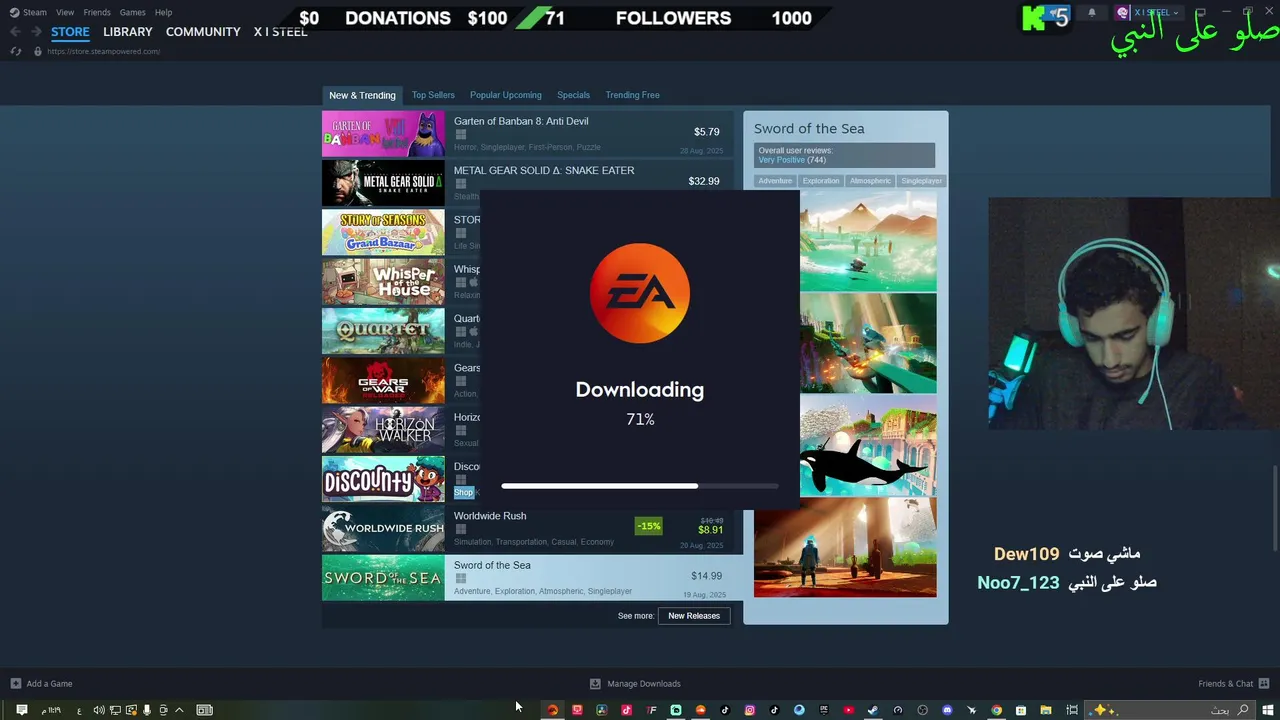Open the Trending Free tab
This screenshot has width=1280, height=720.
(632, 95)
